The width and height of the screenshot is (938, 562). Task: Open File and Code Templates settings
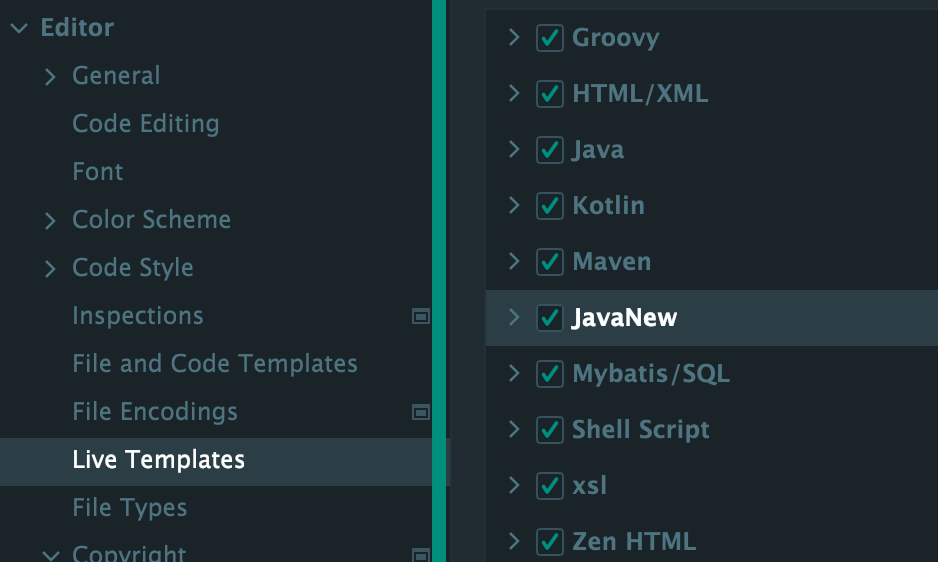tap(215, 364)
